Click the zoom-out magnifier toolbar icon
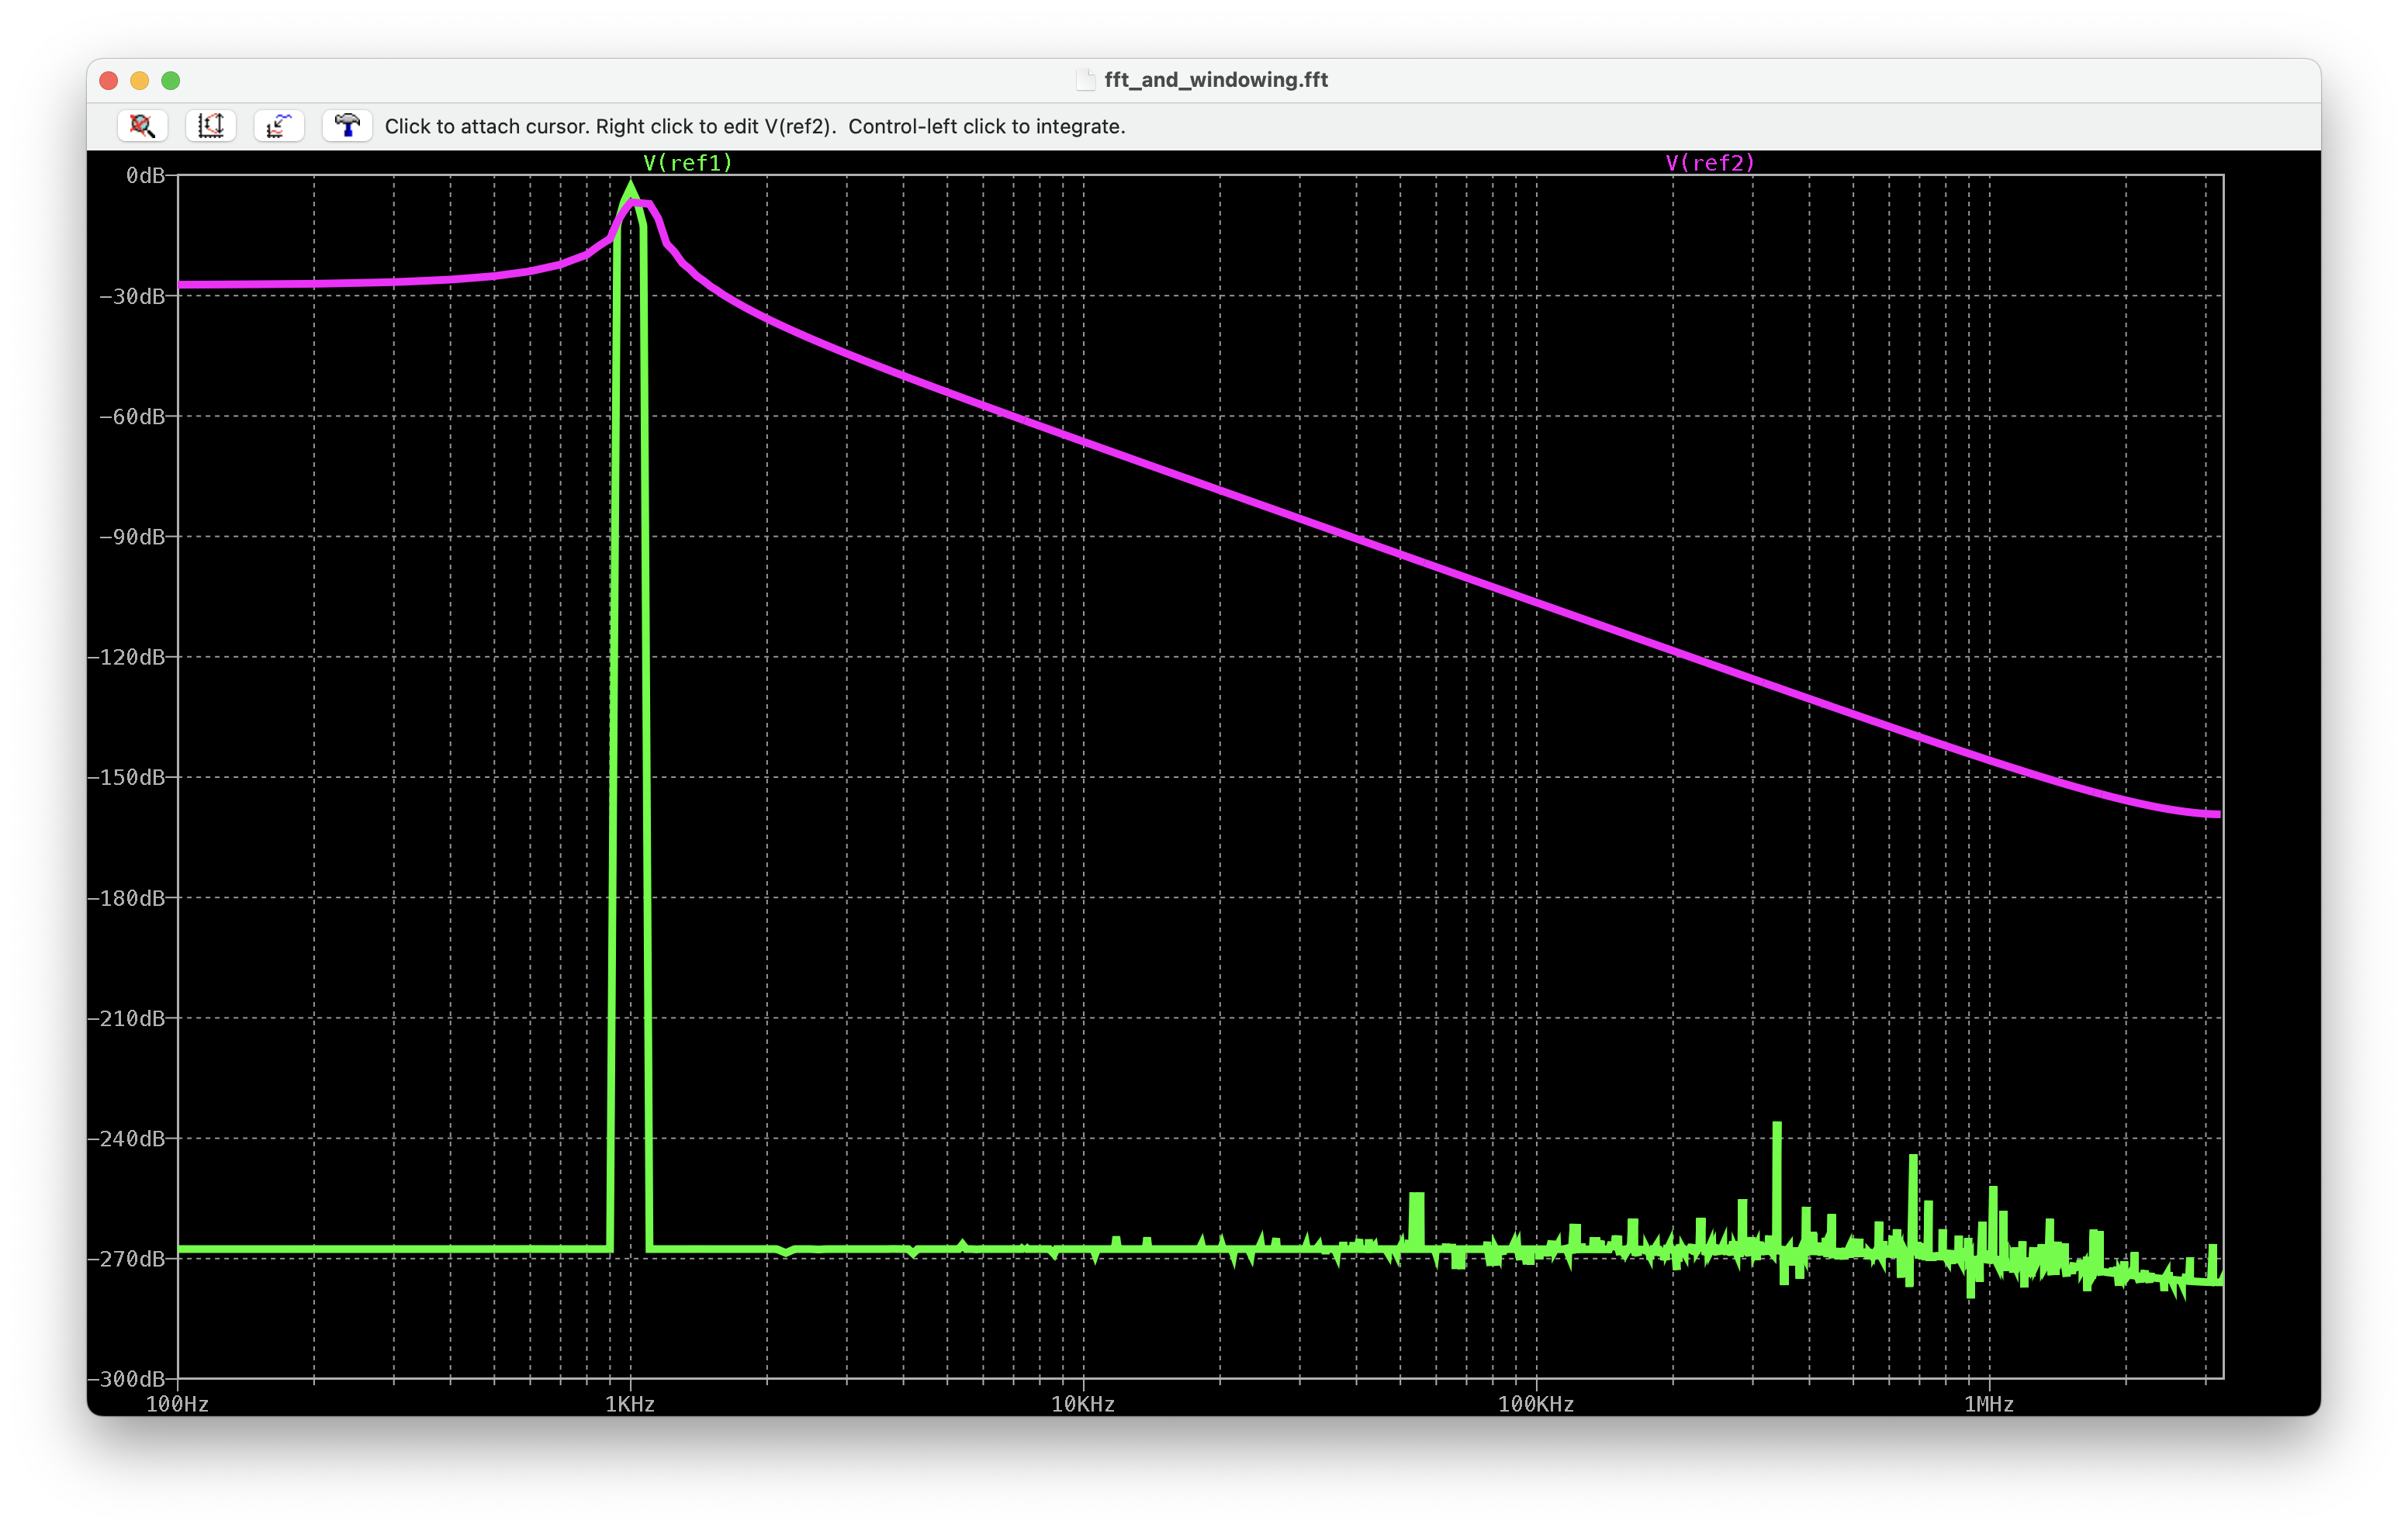This screenshot has width=2408, height=1531. [x=142, y=126]
